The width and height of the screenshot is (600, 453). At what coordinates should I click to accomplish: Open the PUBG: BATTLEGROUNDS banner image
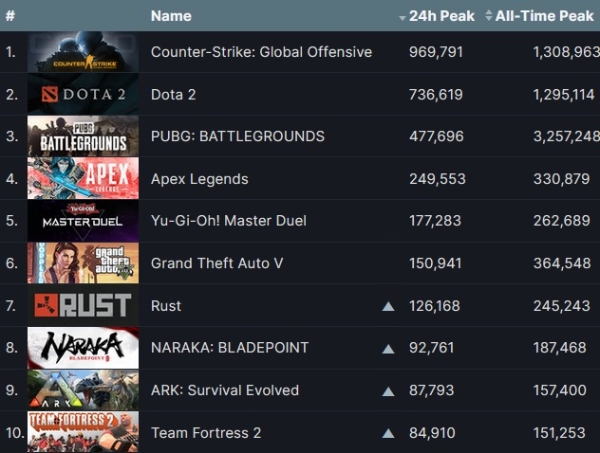click(x=83, y=136)
